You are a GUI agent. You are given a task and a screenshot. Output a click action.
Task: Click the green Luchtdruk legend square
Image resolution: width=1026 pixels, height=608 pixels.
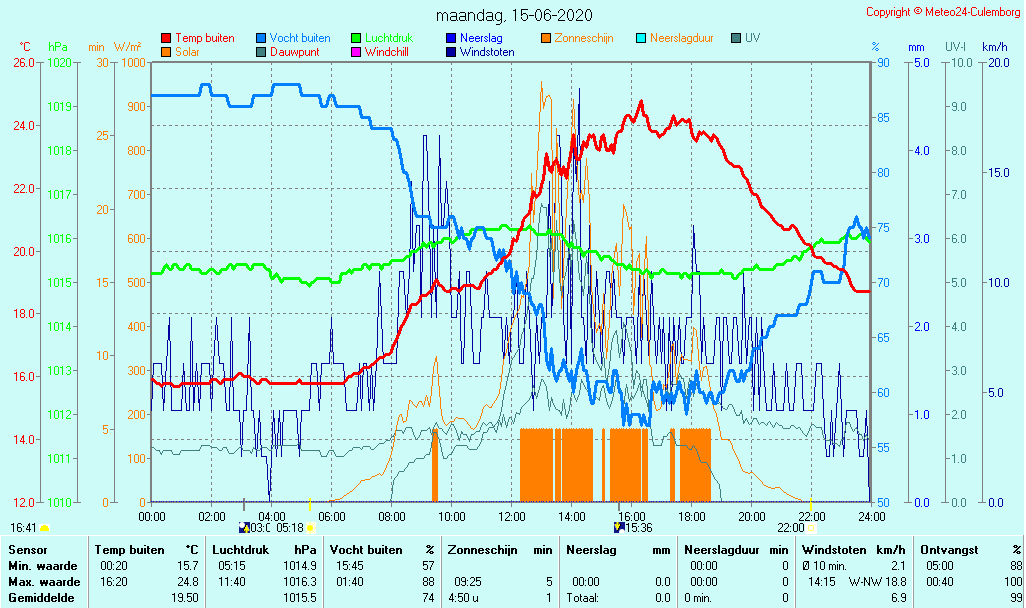[x=356, y=38]
